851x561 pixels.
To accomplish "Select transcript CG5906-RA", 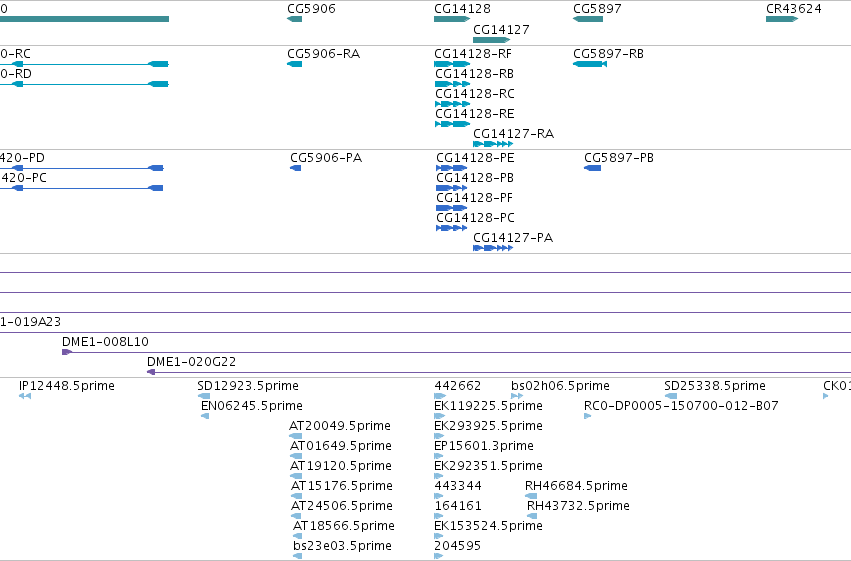I will (x=323, y=54).
